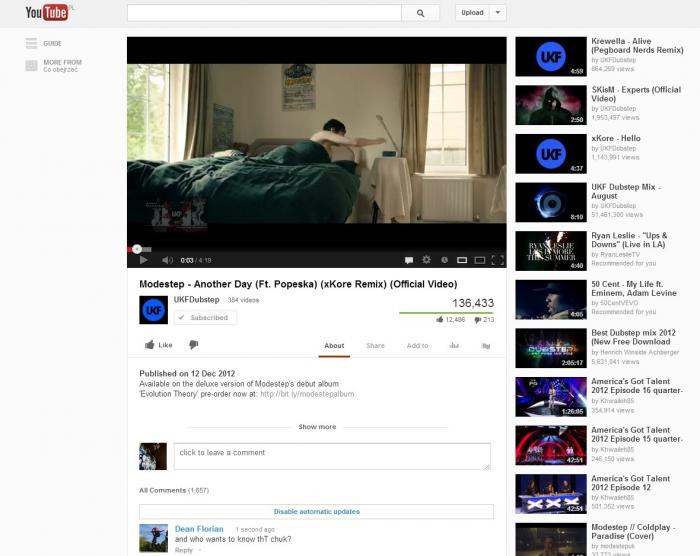Screen dimensions: 700x556
Task: Open UKFDubstep channel name link
Action: pyautogui.click(x=196, y=299)
